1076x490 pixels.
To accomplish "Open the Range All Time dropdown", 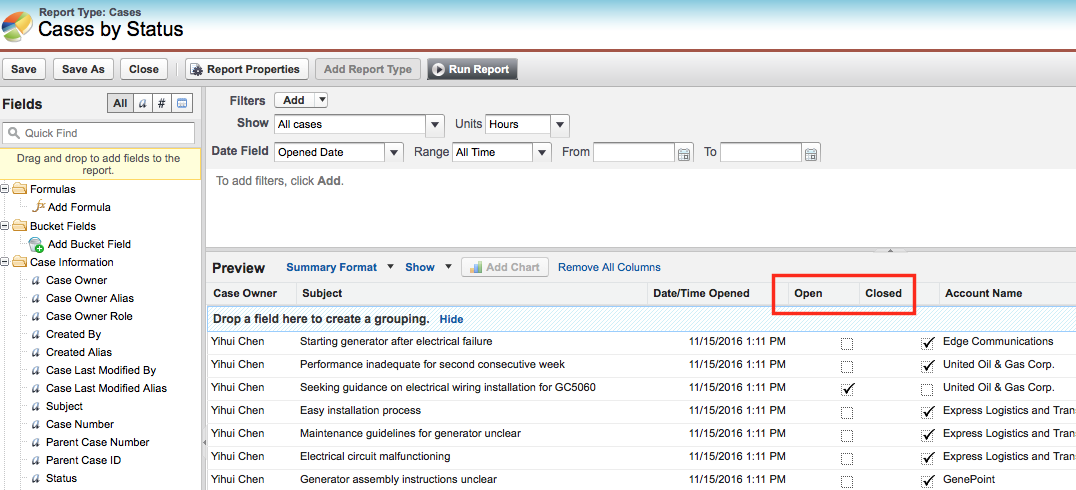I will [x=542, y=152].
